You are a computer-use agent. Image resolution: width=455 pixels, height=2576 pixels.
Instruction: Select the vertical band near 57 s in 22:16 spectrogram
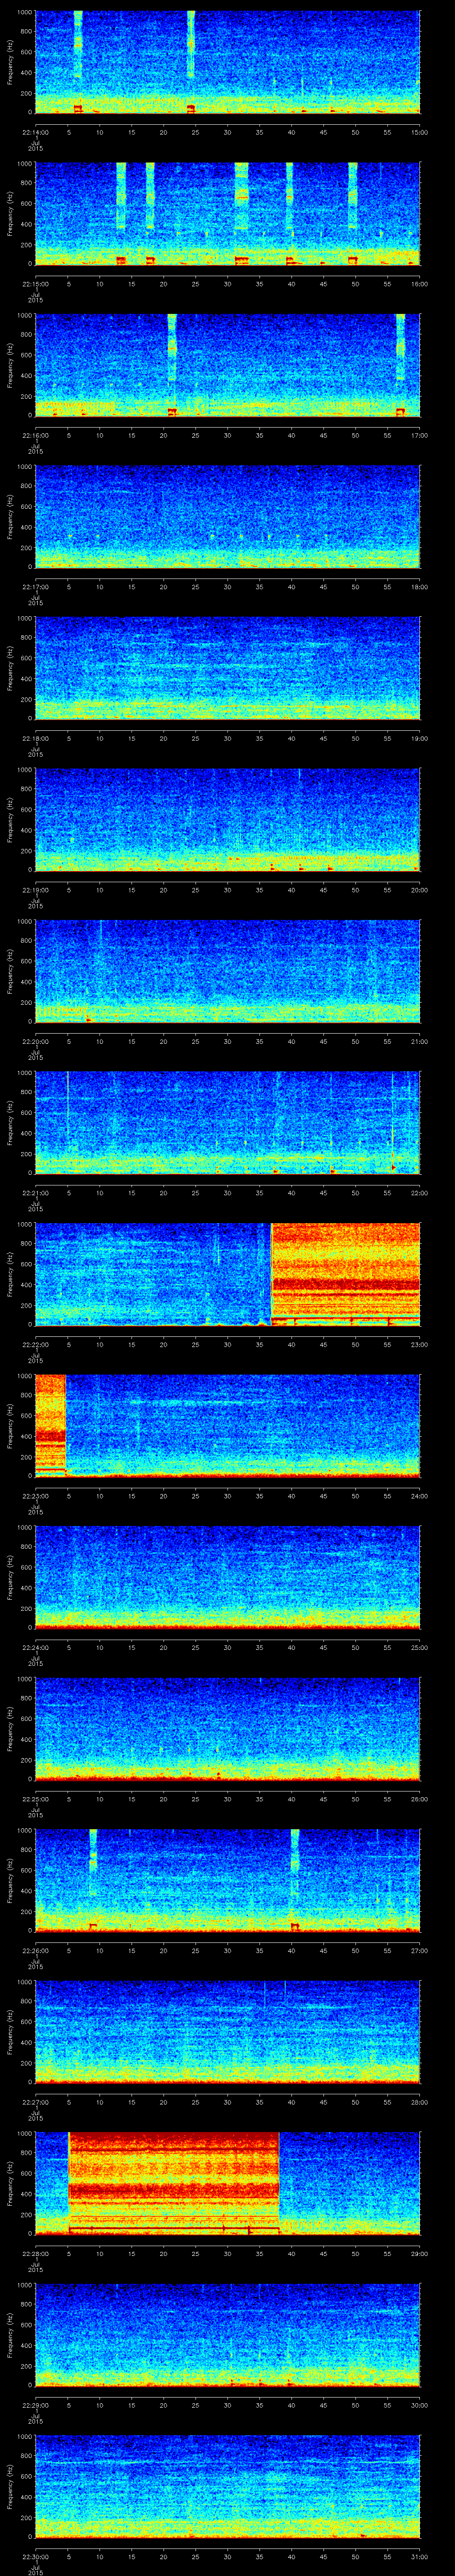[x=401, y=364]
